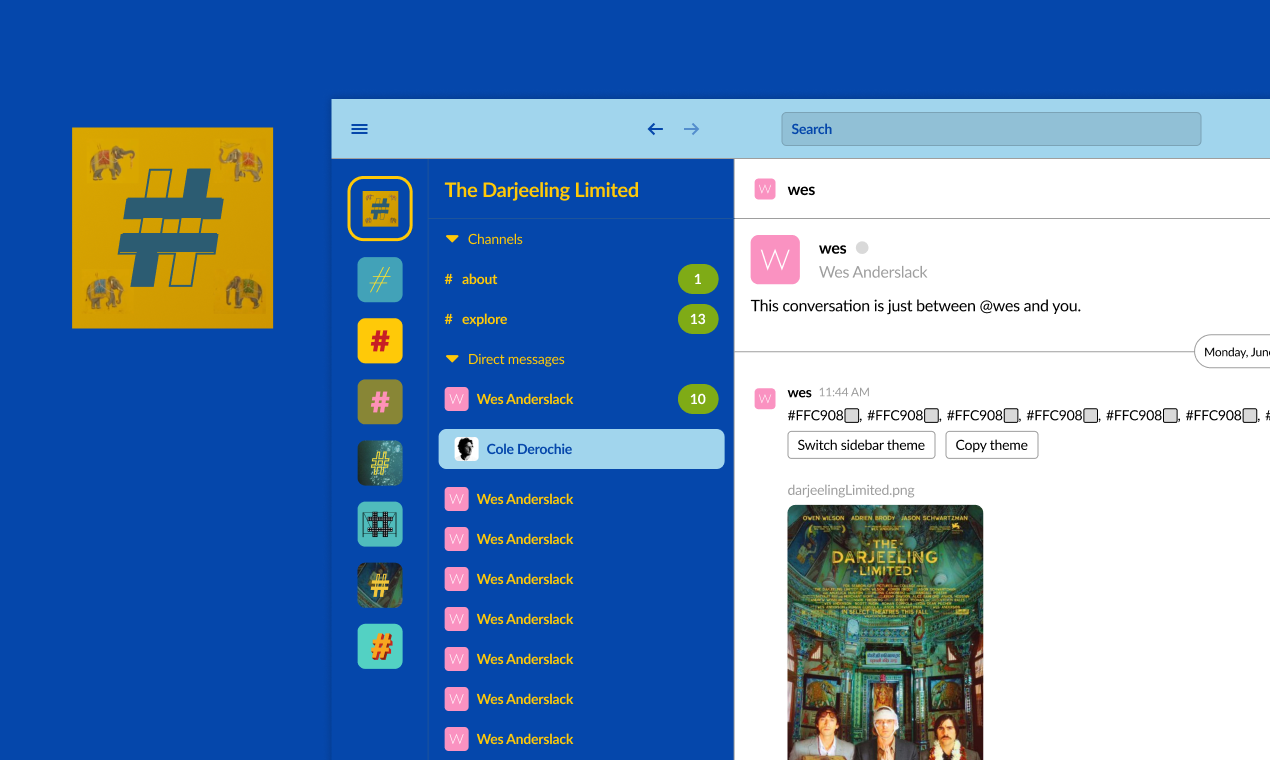The image size is (1270, 760).
Task: Collapse the Direct messages section
Action: coord(452,359)
